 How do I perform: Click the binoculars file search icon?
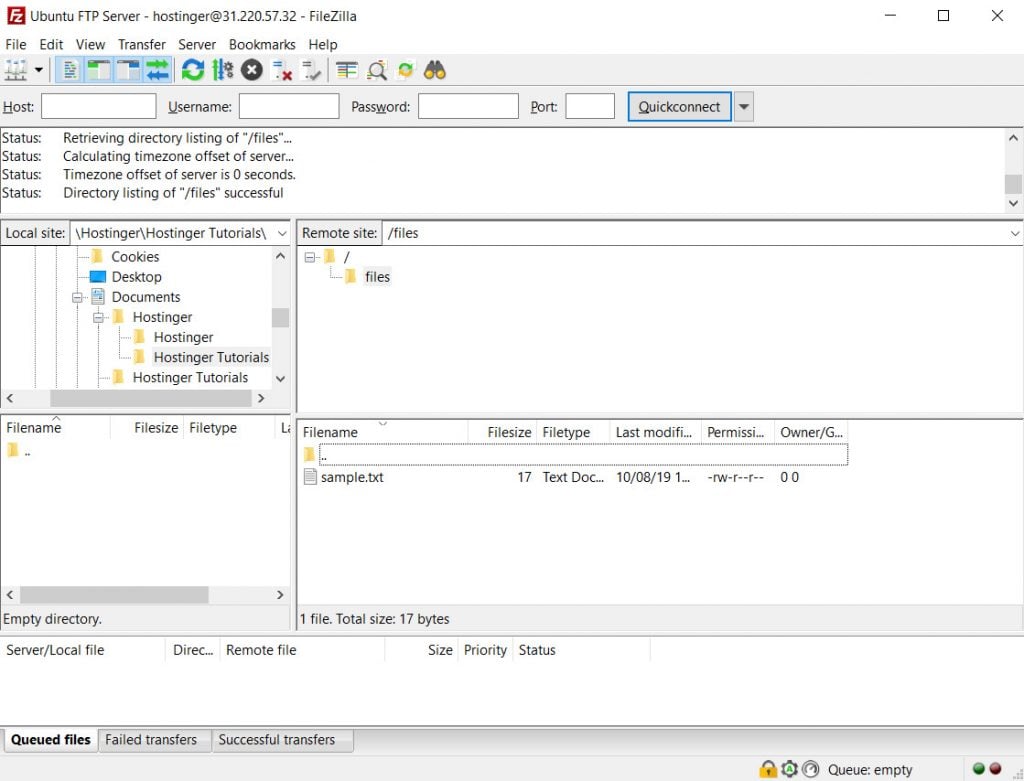(x=434, y=70)
